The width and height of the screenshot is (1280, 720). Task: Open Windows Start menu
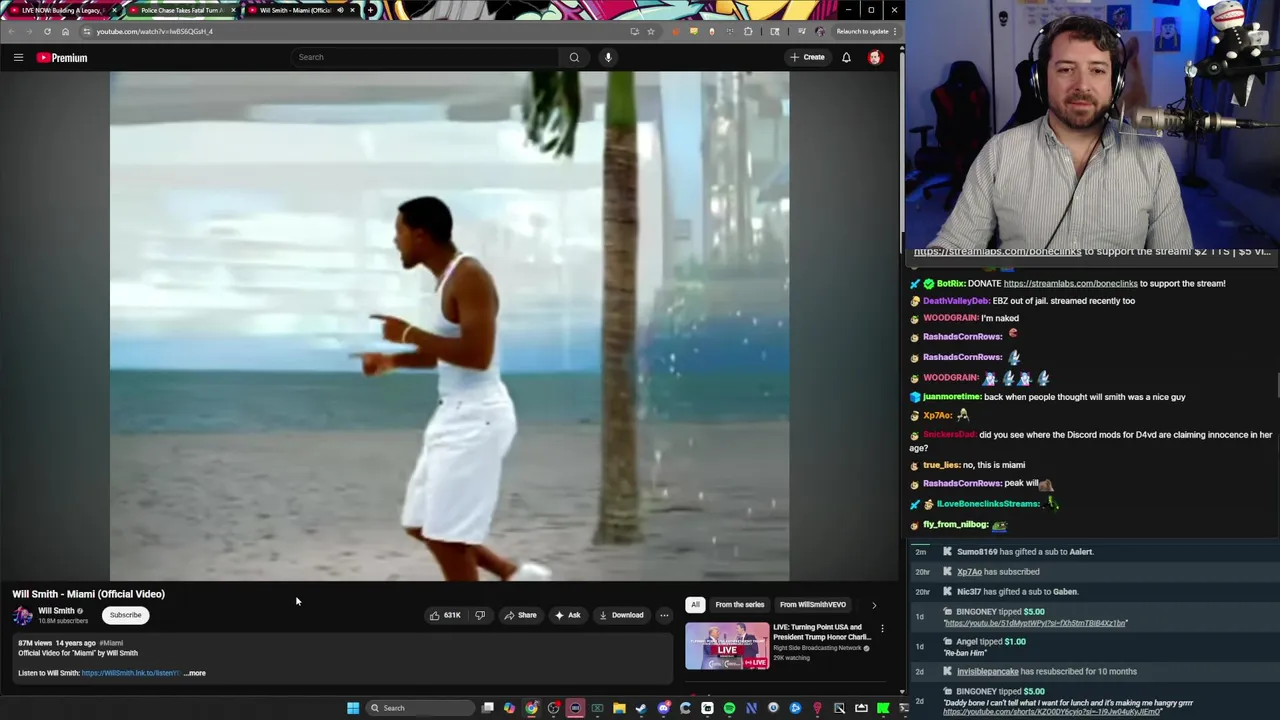353,708
